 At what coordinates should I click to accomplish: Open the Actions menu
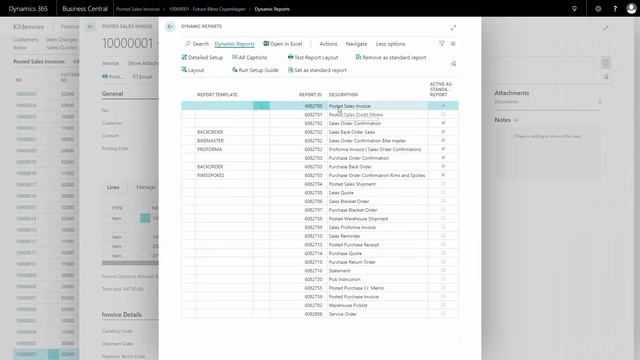[x=328, y=44]
